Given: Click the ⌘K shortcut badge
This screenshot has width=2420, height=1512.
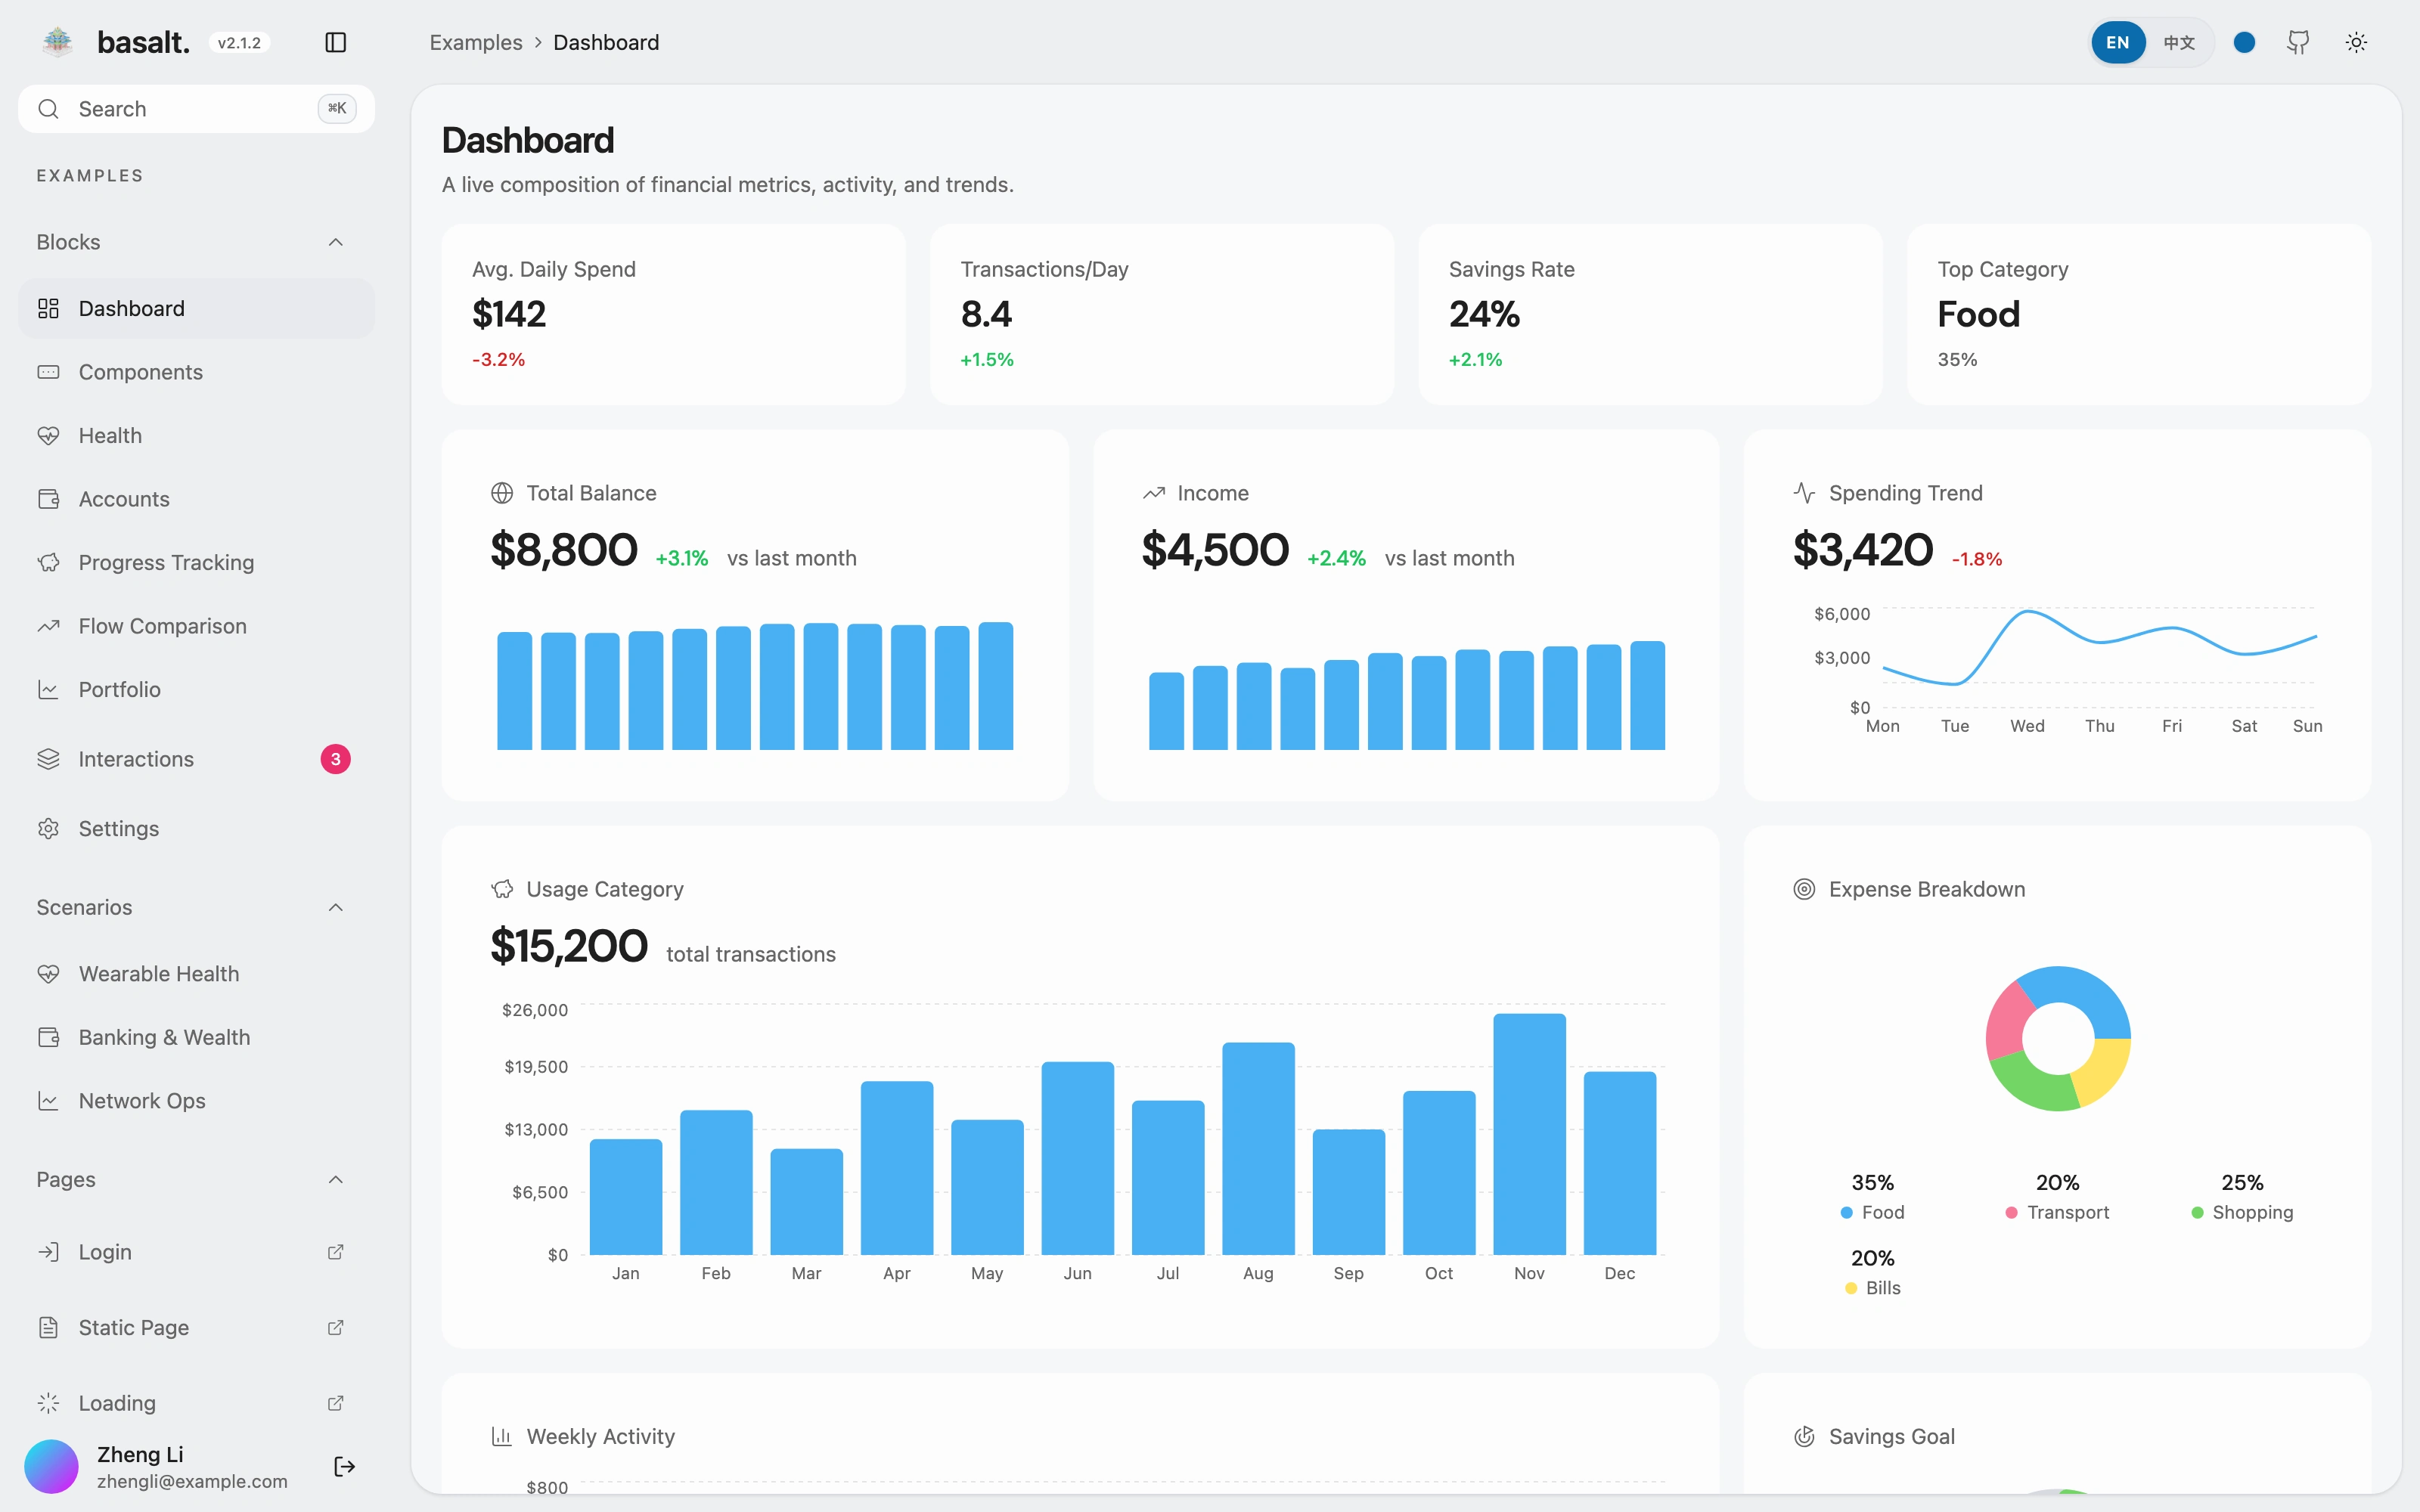Looking at the screenshot, I should click(x=337, y=108).
